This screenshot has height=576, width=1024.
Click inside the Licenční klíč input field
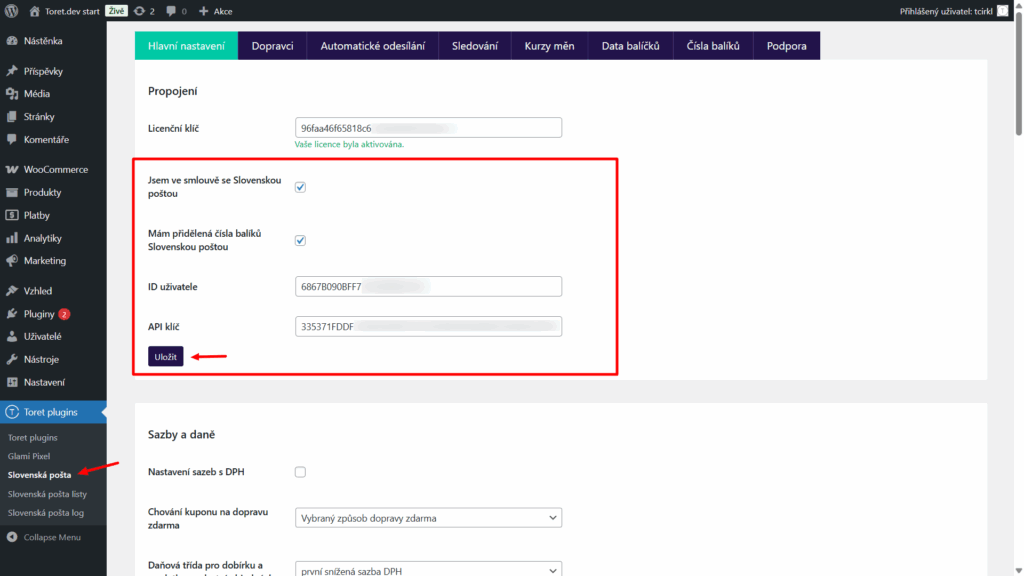(x=428, y=127)
